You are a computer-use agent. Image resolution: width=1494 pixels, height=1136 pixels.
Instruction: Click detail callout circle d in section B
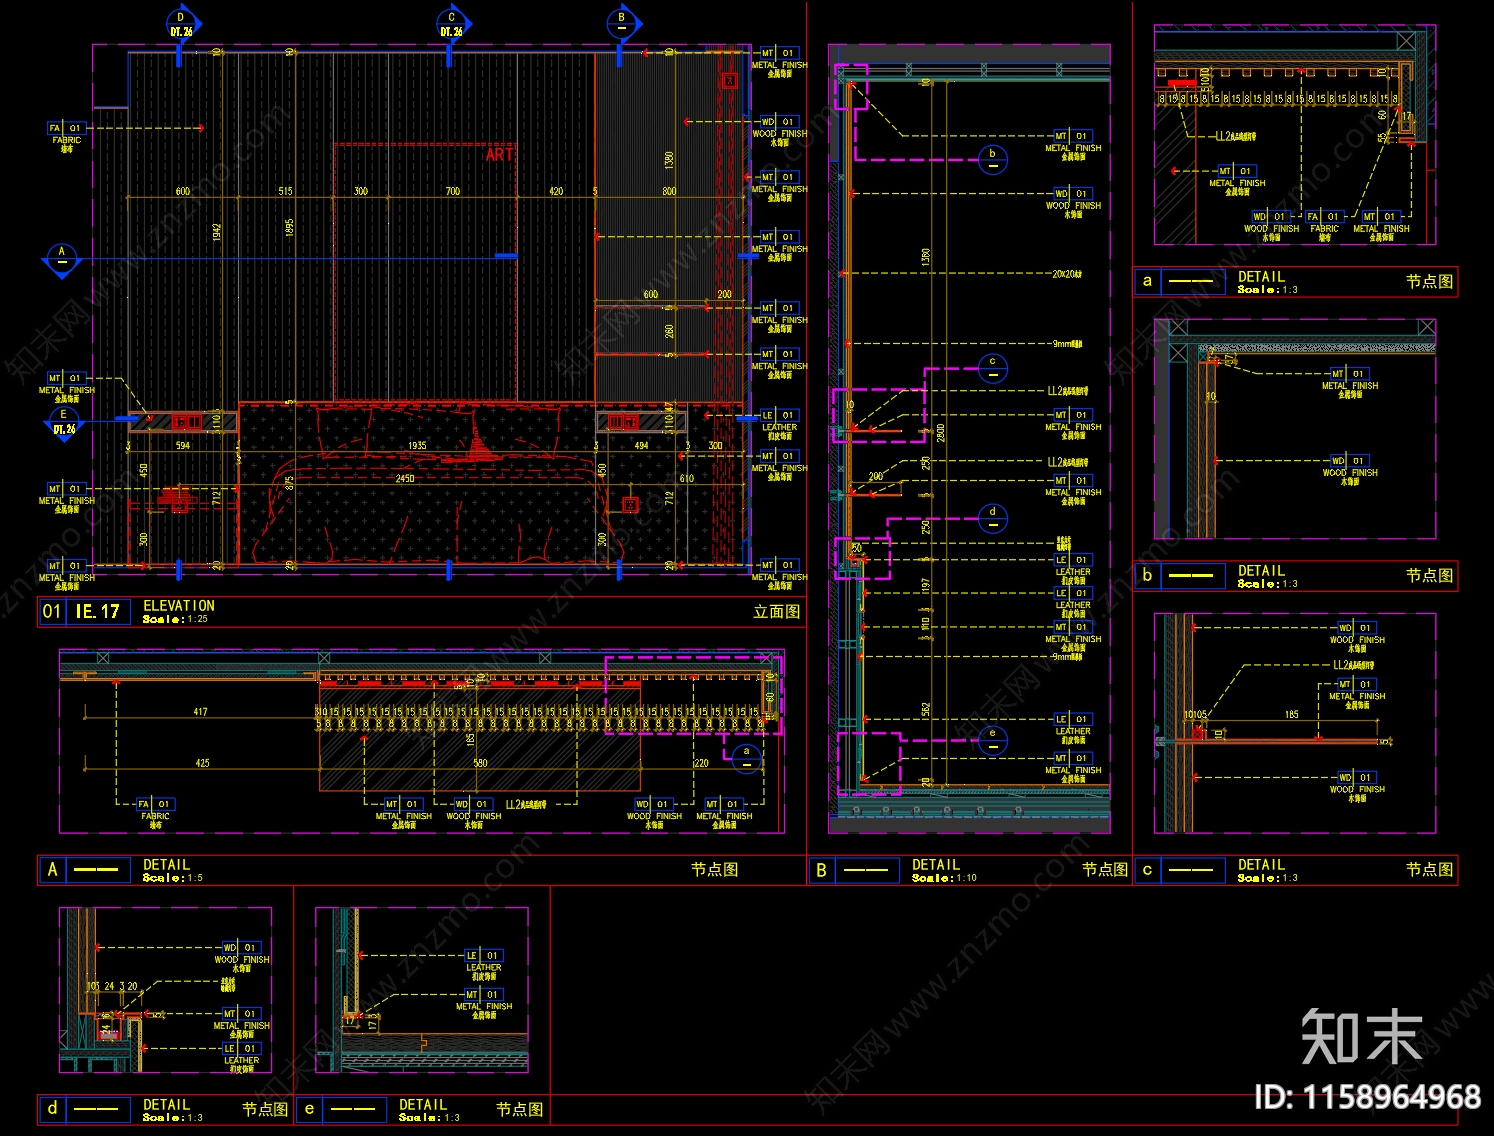[x=992, y=517]
